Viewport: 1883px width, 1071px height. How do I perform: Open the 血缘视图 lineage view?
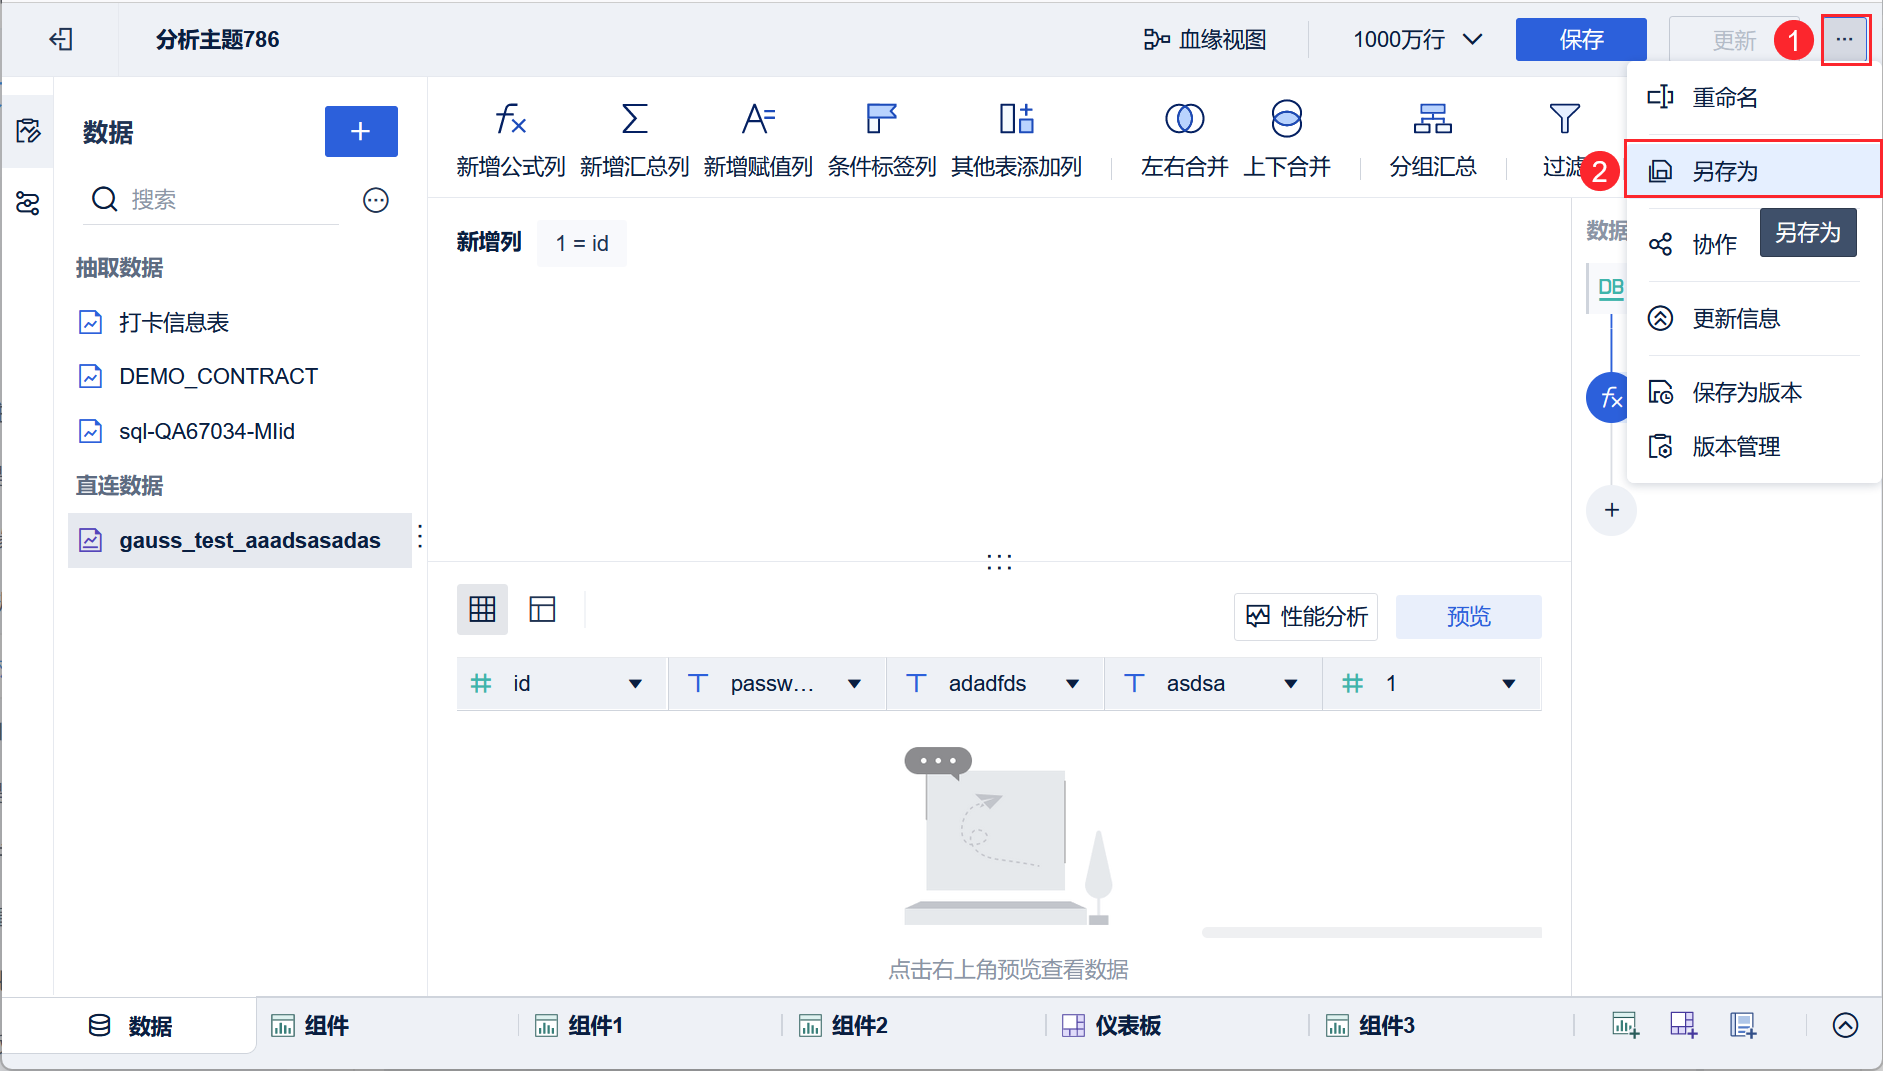(1205, 39)
